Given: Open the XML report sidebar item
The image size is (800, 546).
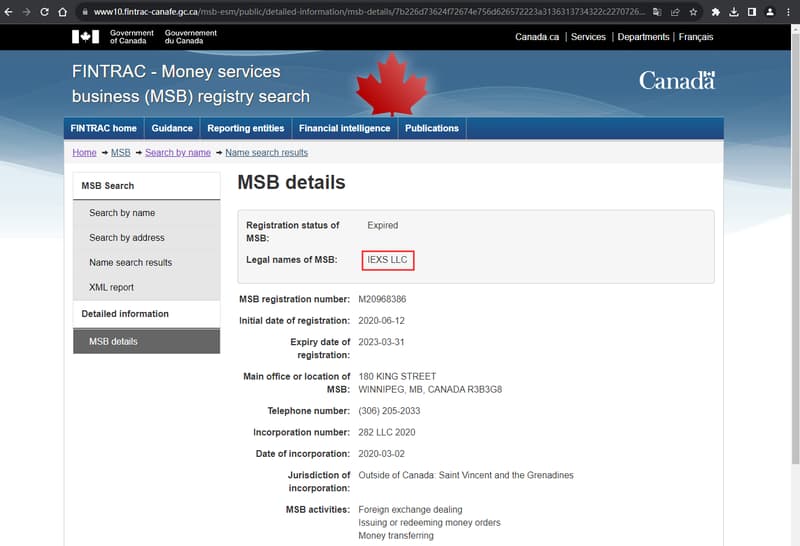Looking at the screenshot, I should point(147,287).
